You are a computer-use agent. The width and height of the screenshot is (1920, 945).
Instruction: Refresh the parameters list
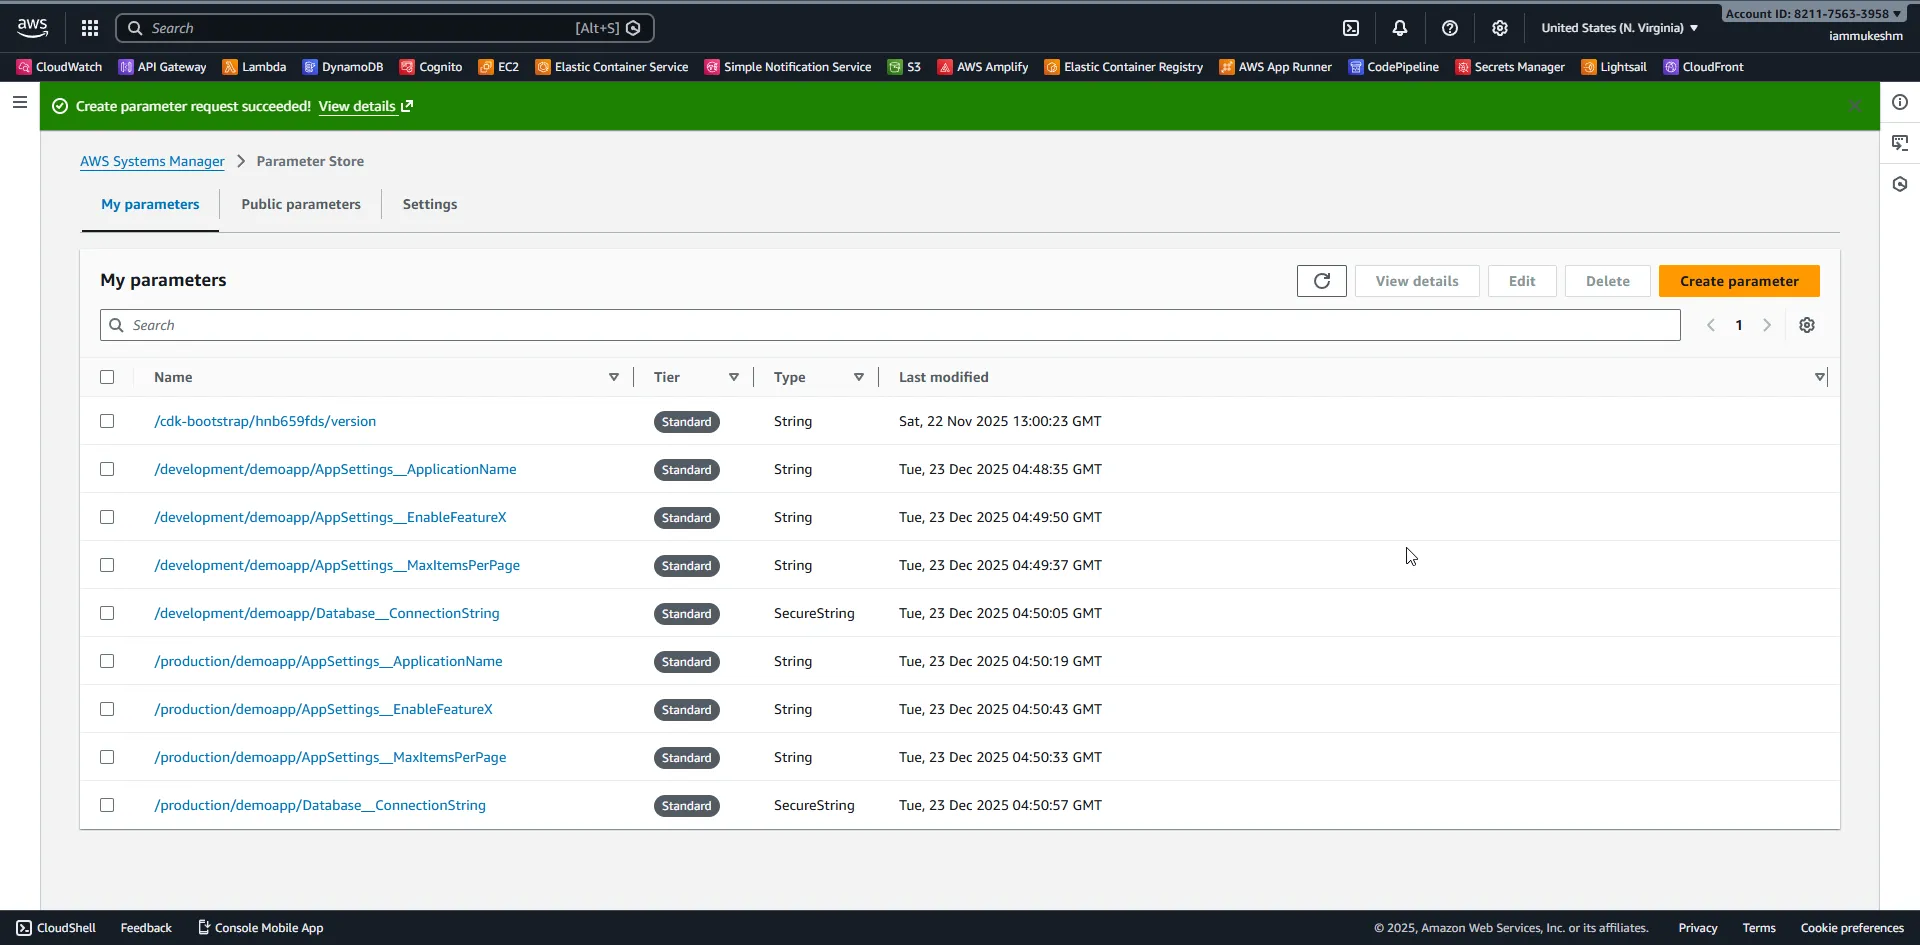pyautogui.click(x=1321, y=281)
